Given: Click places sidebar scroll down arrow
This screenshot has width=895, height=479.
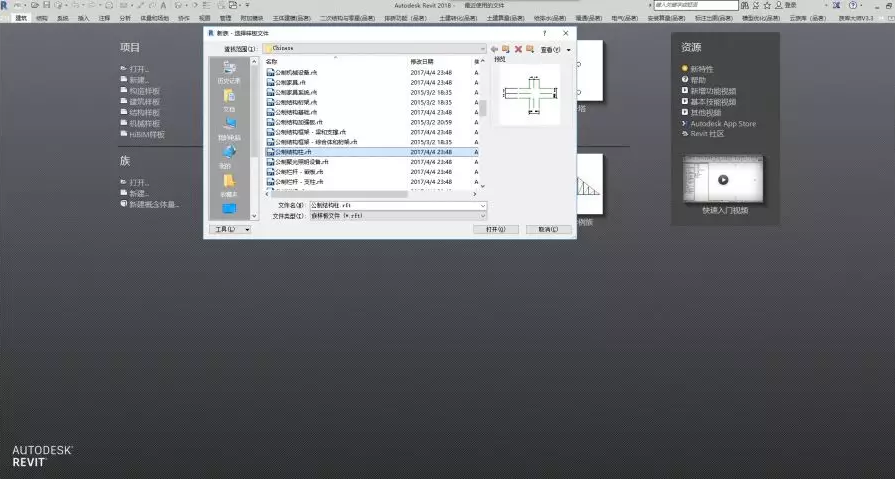Looking at the screenshot, I should [255, 216].
